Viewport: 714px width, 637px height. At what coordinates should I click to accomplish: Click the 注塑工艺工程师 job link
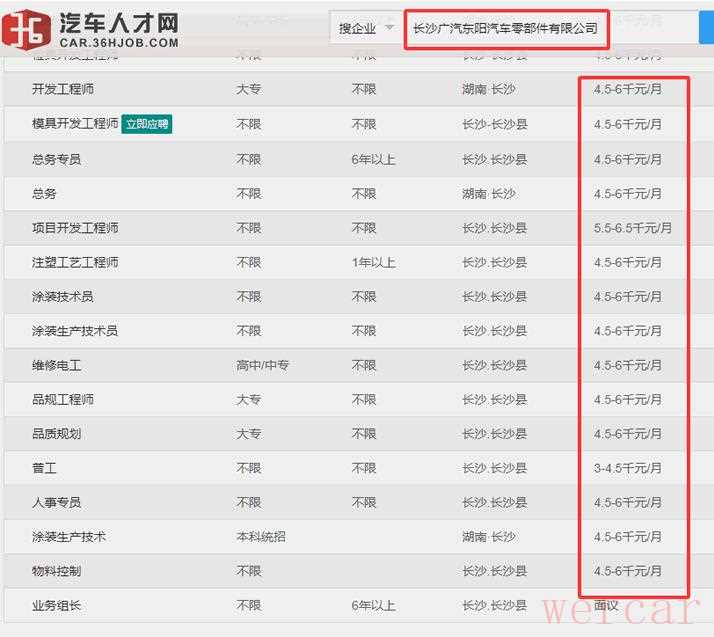point(75,263)
